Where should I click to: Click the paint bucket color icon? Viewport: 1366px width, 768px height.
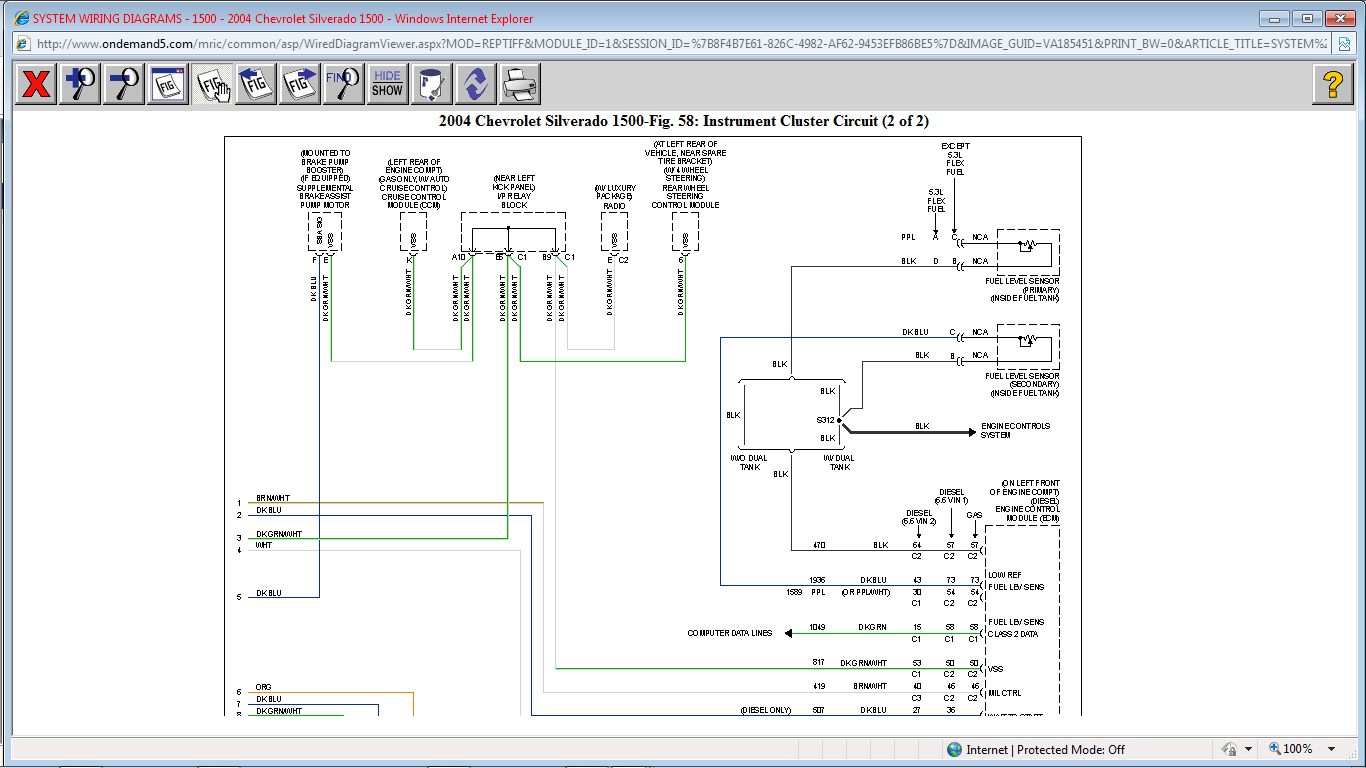[432, 84]
